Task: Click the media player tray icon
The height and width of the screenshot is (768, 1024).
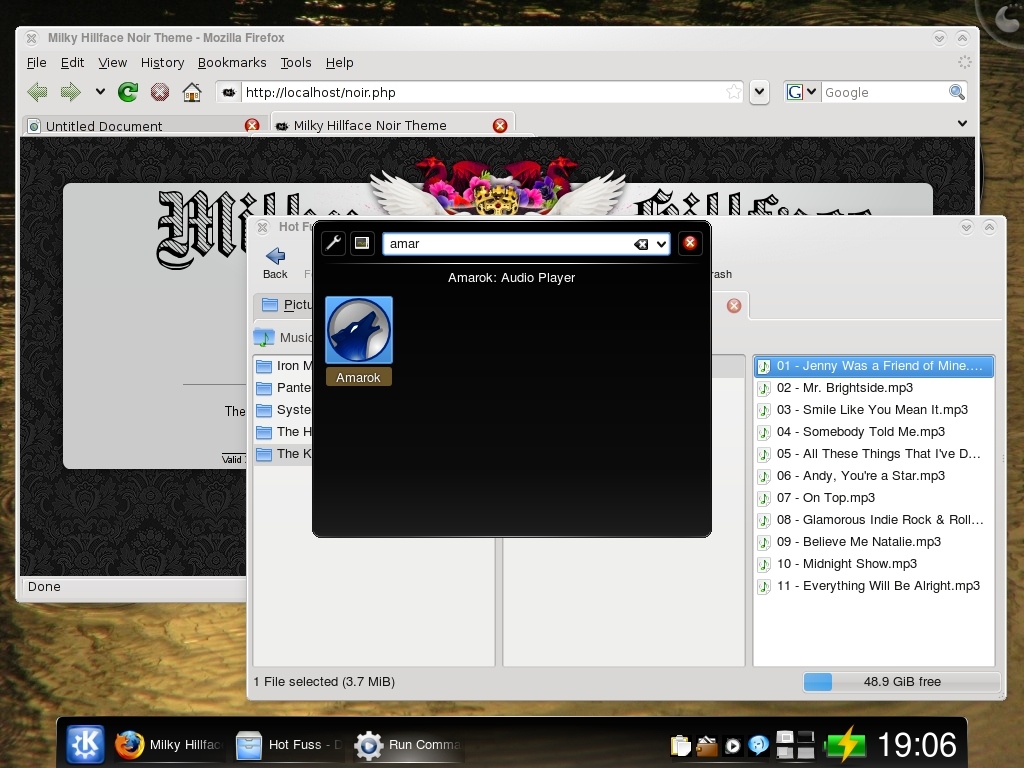Action: click(733, 745)
